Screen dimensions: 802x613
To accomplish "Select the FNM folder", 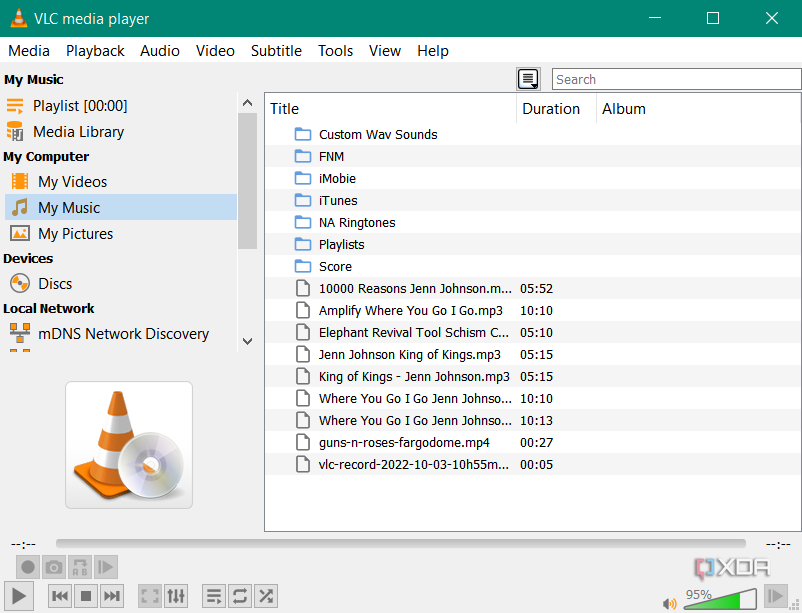I will 533,157.
